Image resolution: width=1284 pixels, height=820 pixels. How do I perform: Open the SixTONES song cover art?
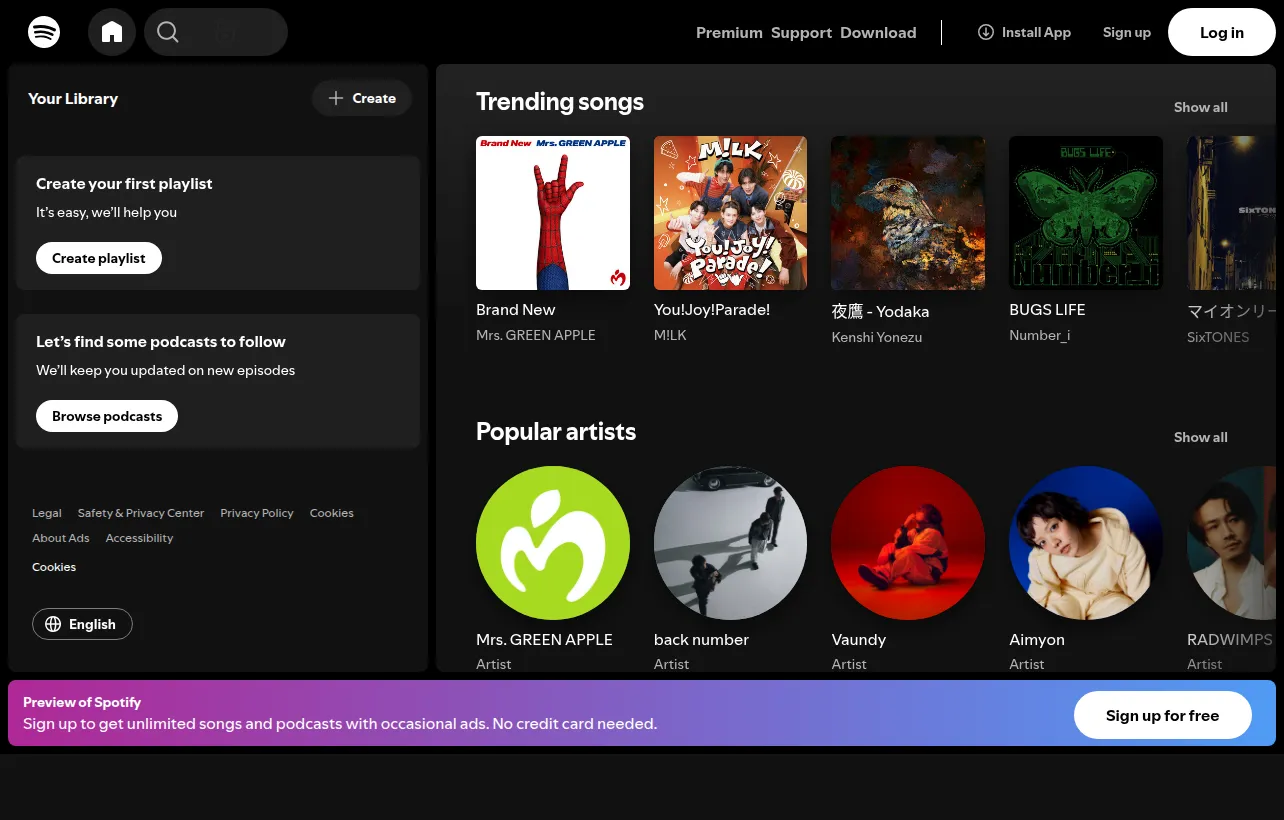click(1231, 213)
